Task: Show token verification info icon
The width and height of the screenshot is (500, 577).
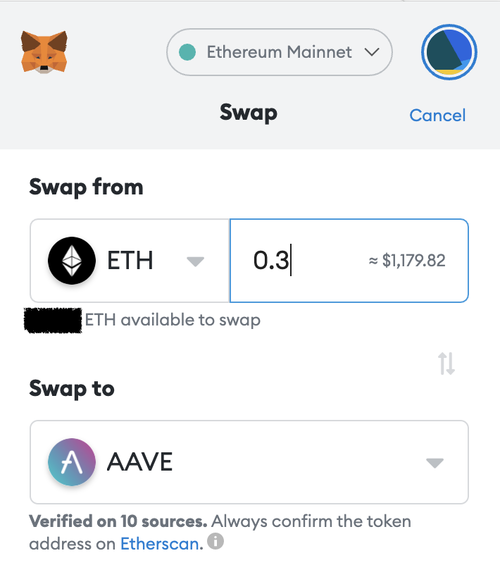Action: 215,541
